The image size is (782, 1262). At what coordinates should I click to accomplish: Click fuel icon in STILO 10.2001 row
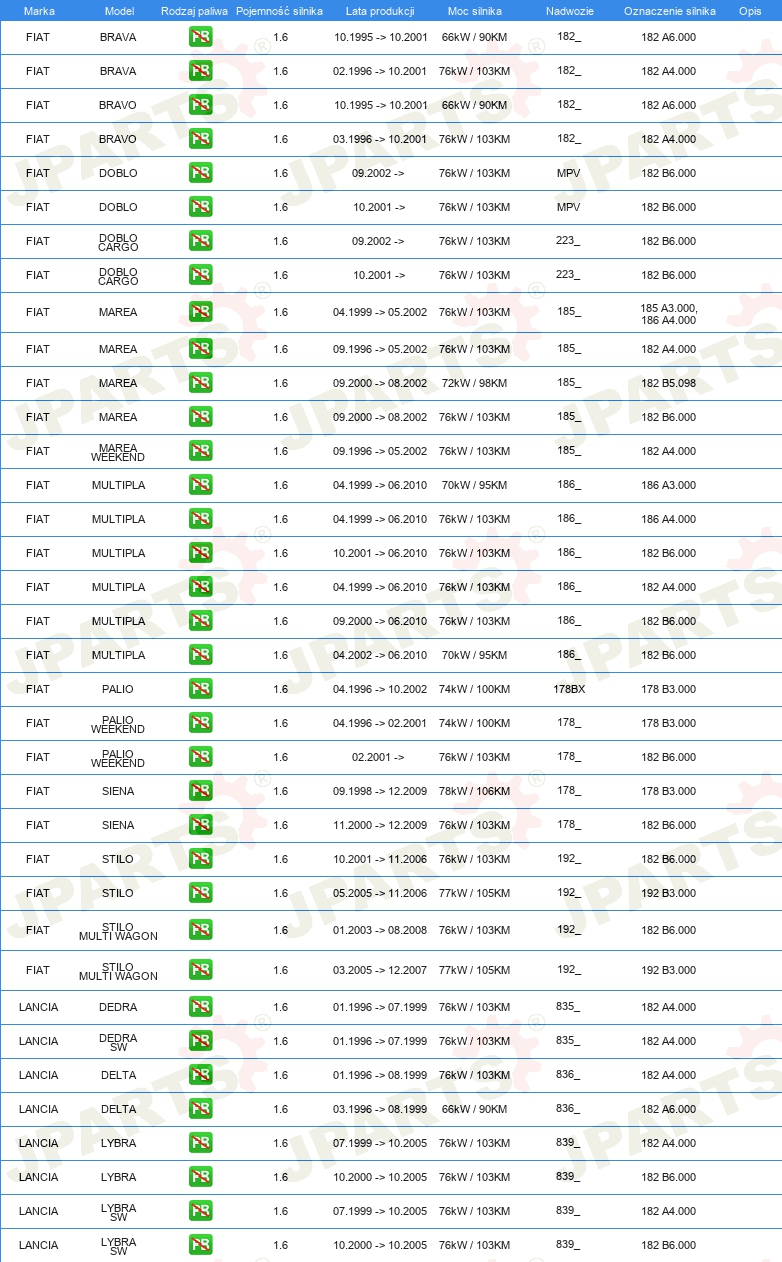200,859
